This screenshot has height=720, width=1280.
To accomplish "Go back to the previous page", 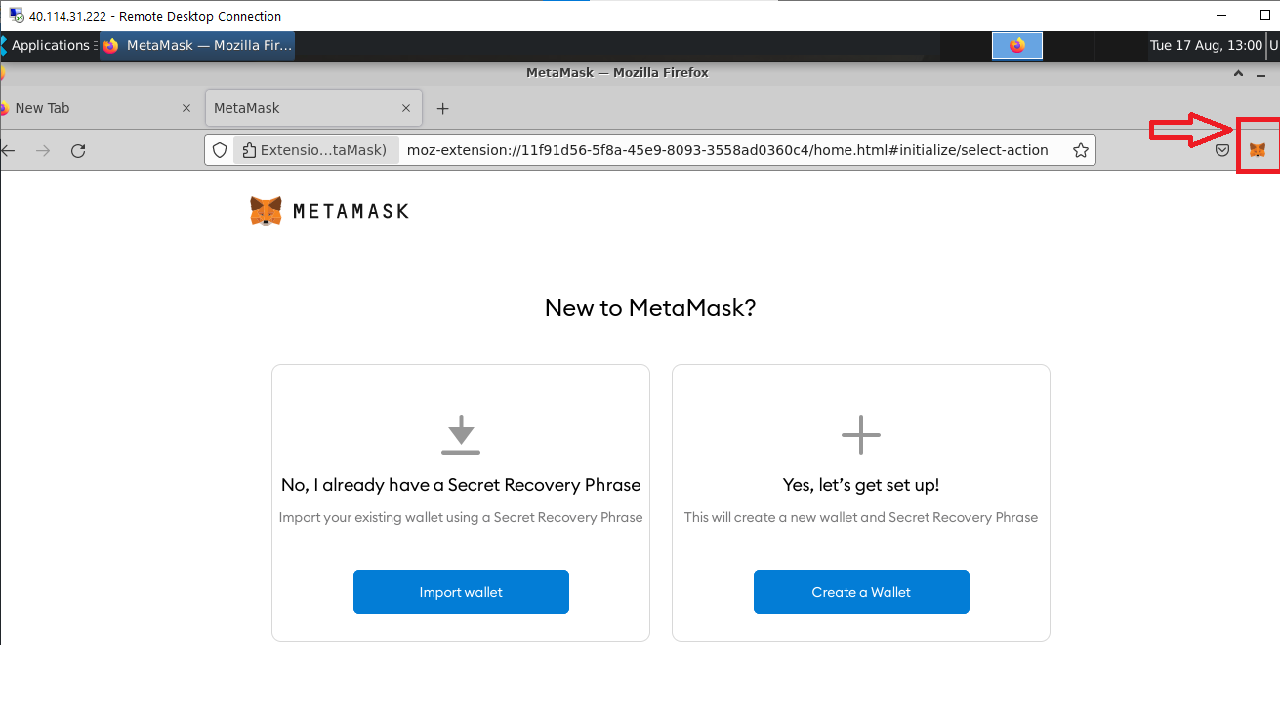I will coord(8,150).
